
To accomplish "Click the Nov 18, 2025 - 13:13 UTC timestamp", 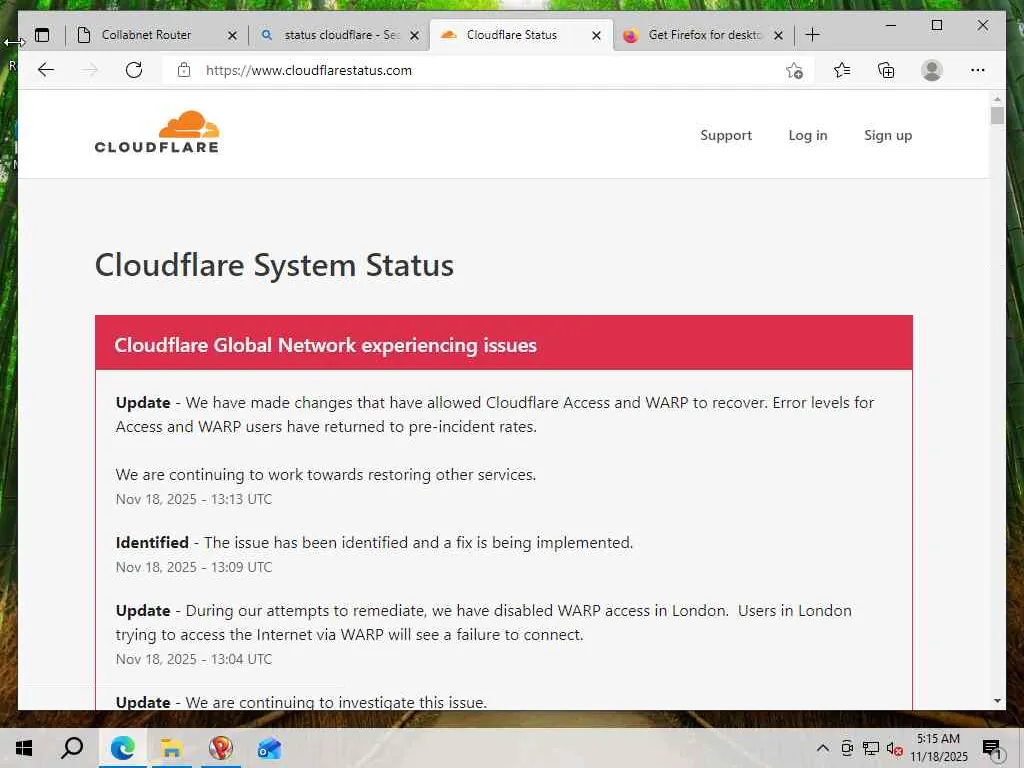I will point(194,499).
